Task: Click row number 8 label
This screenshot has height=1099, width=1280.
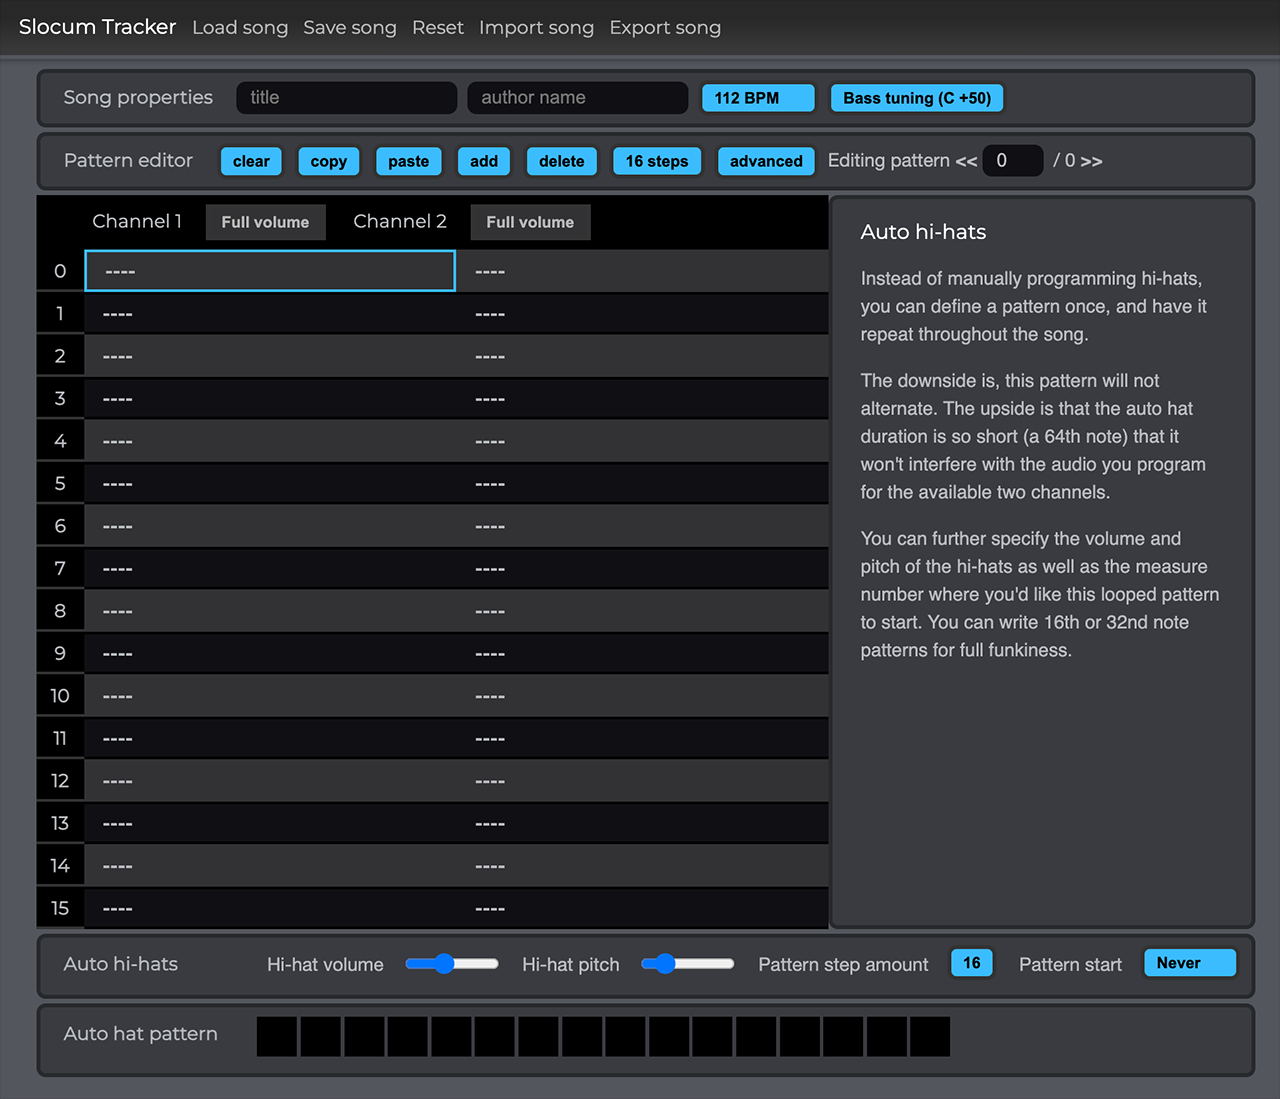Action: click(60, 611)
